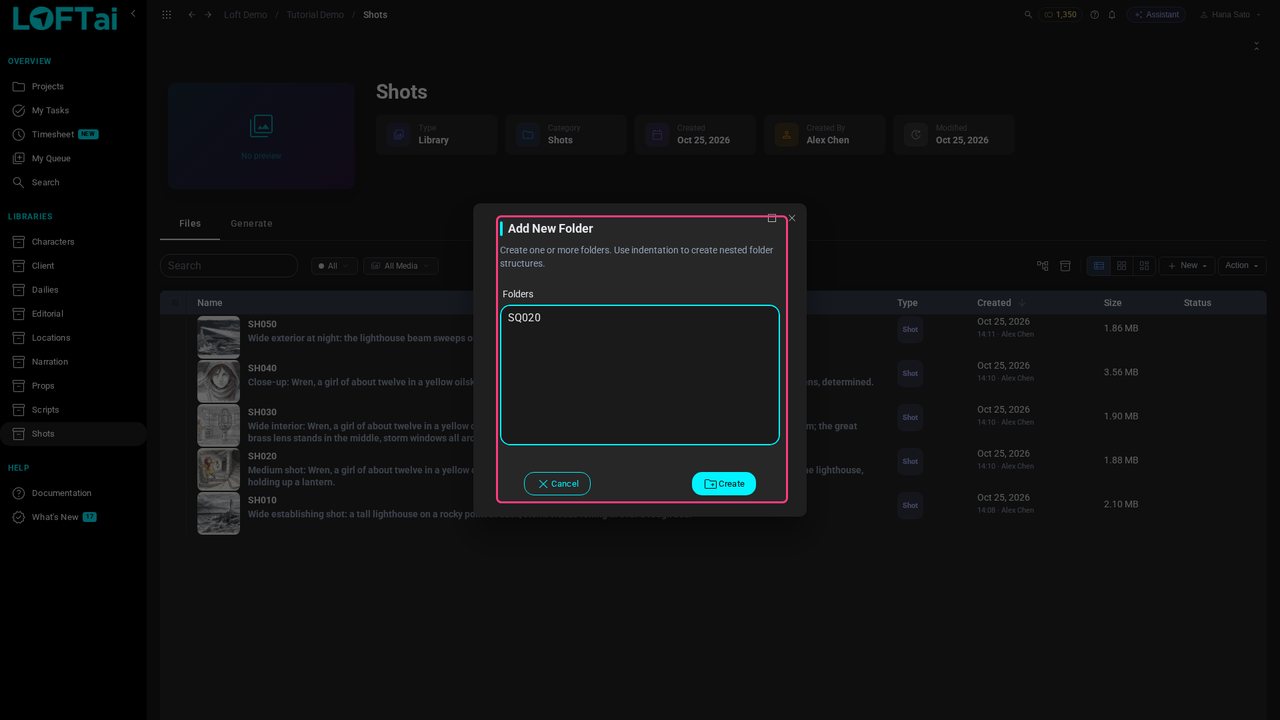Open the All status filter dropdown
The height and width of the screenshot is (720, 1280).
[x=334, y=266]
